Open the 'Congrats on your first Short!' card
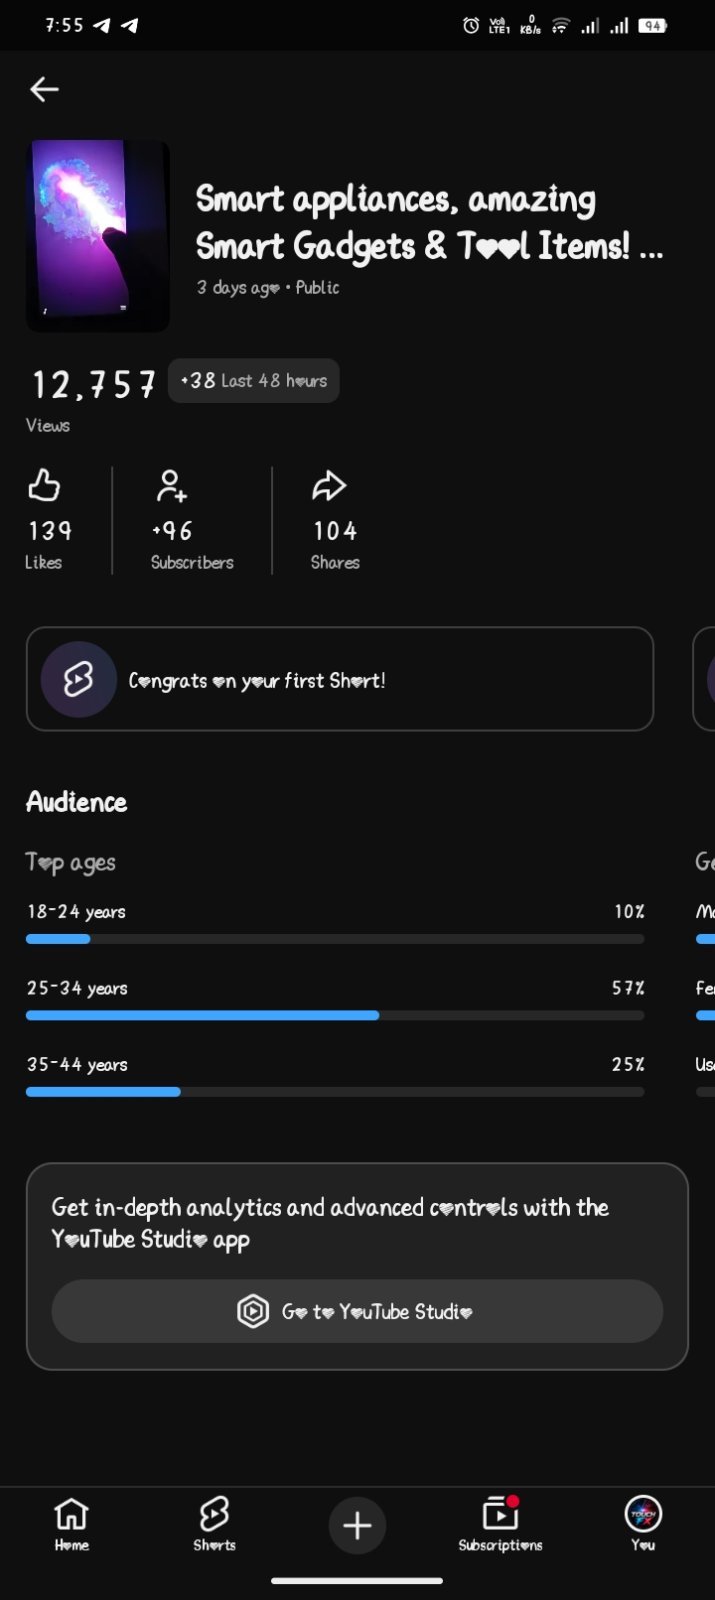The height and width of the screenshot is (1600, 715). coord(340,679)
